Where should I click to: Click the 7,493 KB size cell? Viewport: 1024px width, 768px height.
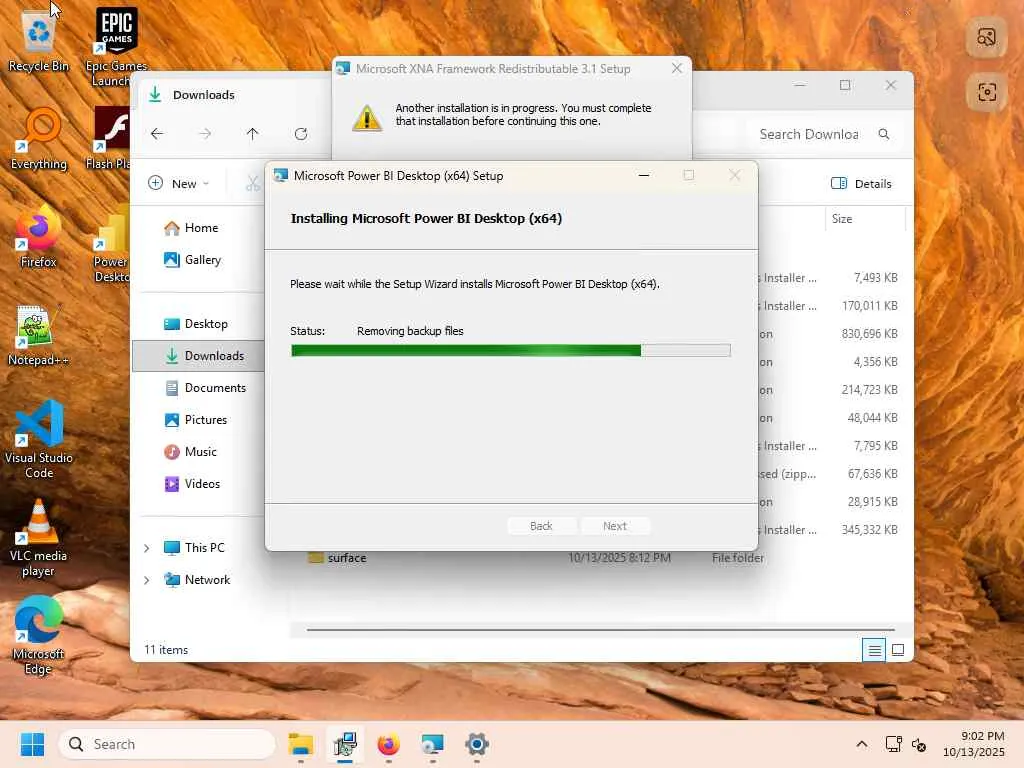[x=875, y=278]
